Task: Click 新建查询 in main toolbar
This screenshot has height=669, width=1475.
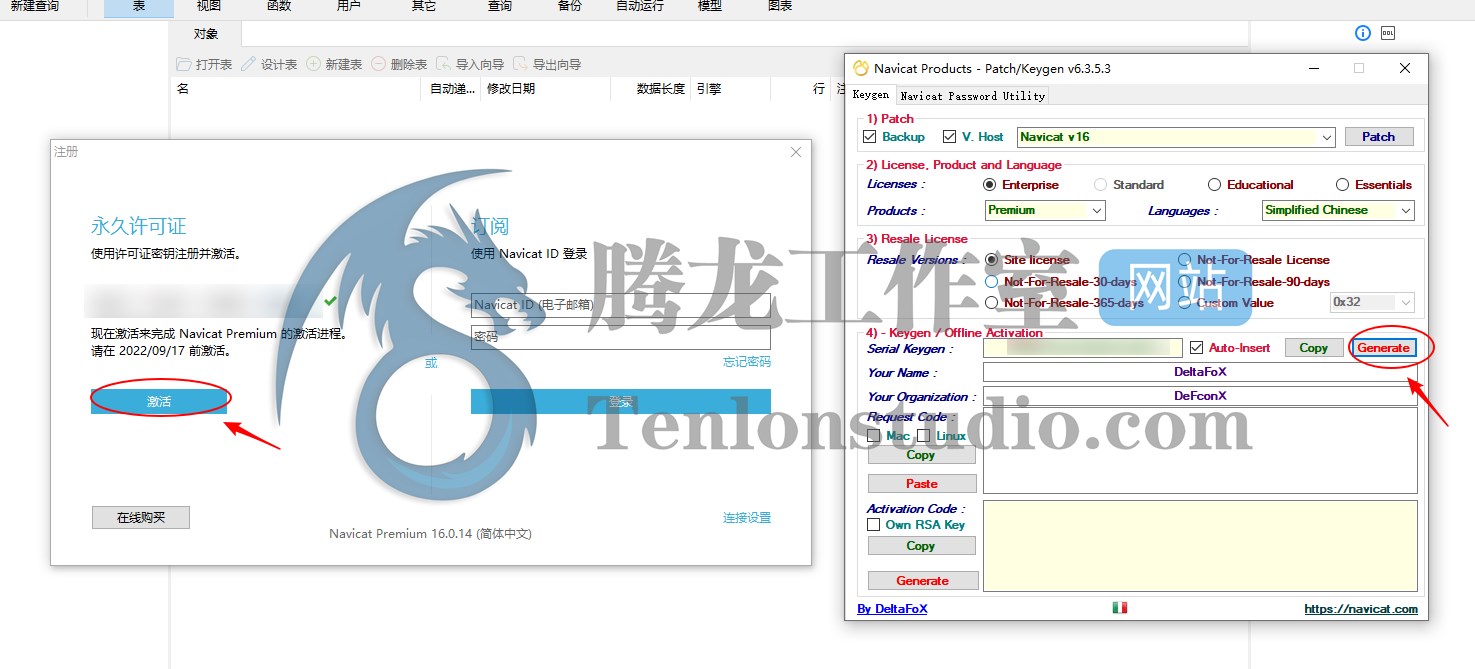Action: 35,6
